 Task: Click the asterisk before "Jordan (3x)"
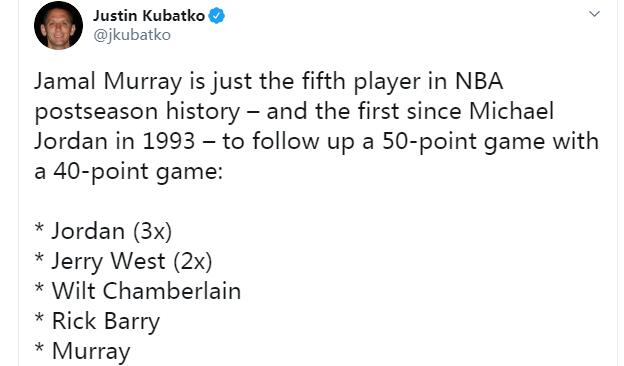pyautogui.click(x=39, y=228)
